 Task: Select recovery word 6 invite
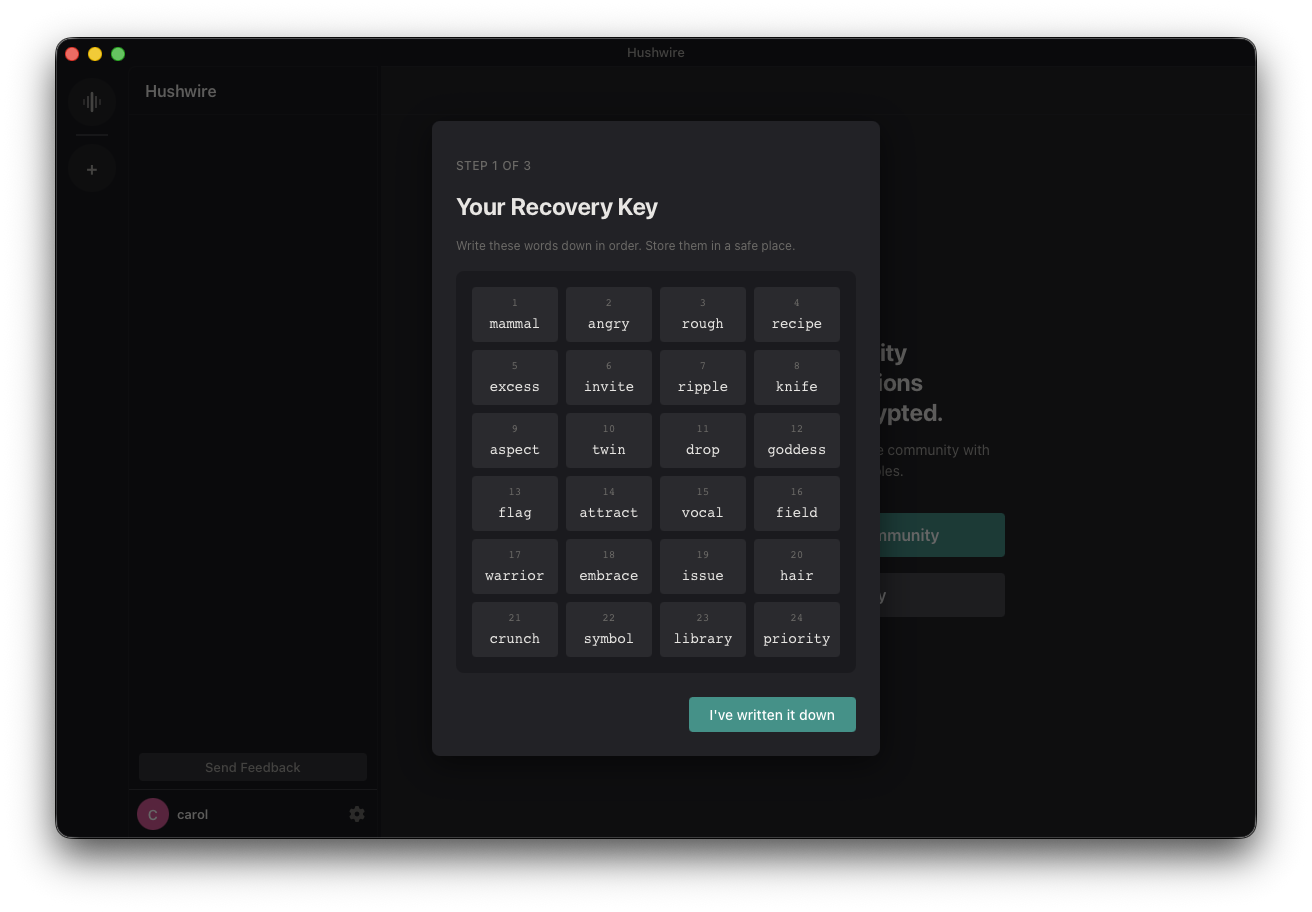point(609,377)
